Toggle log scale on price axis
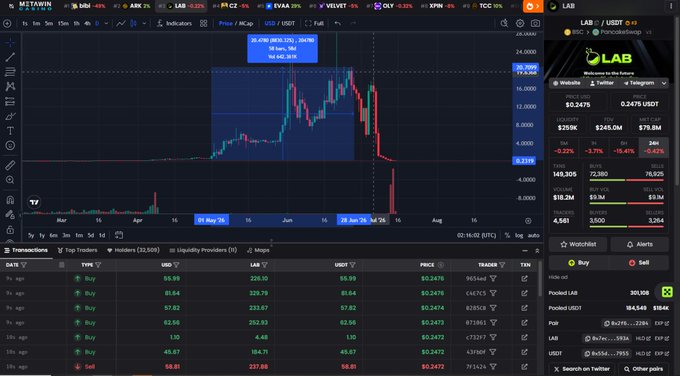The height and width of the screenshot is (376, 680). [x=519, y=235]
